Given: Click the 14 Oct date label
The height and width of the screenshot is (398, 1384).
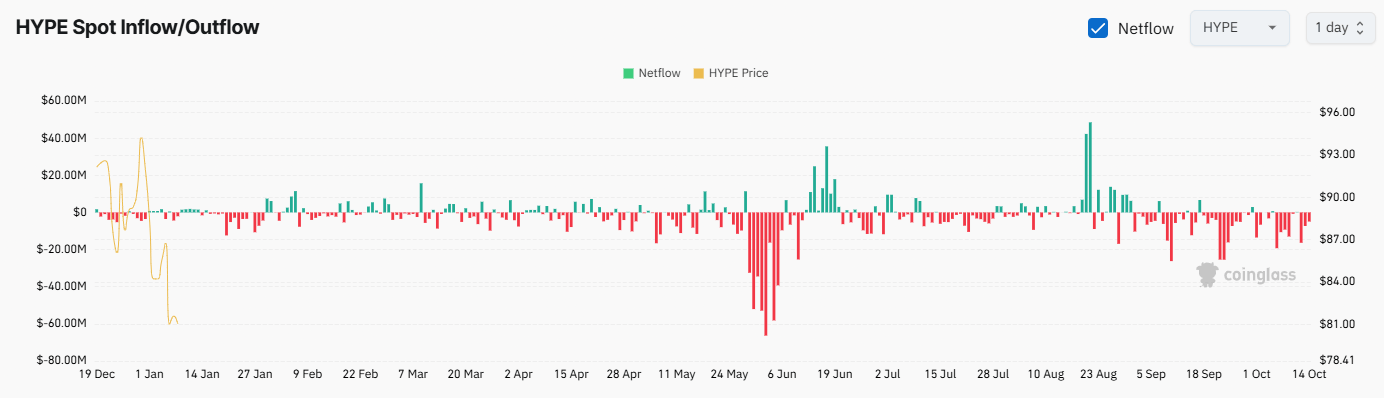Looking at the screenshot, I should click(x=1309, y=374).
